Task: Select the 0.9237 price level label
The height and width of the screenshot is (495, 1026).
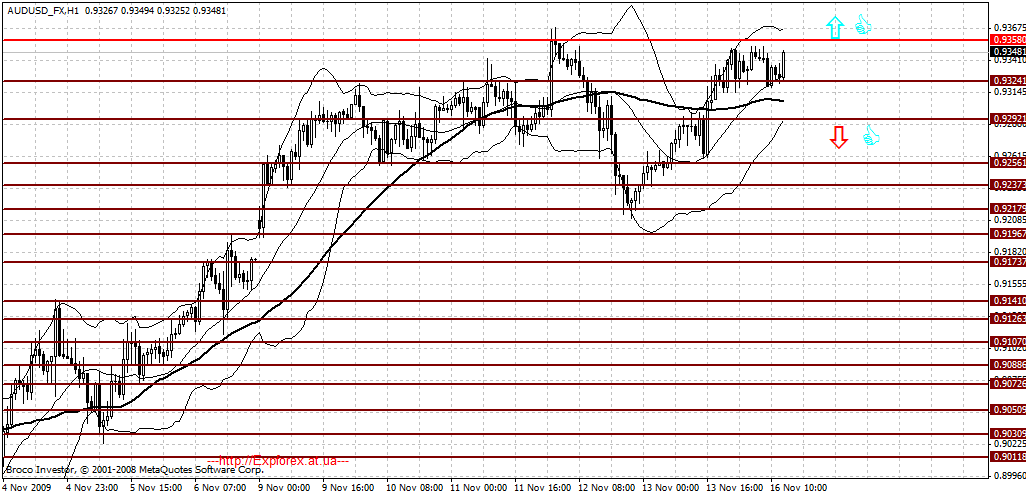Action: [1008, 185]
